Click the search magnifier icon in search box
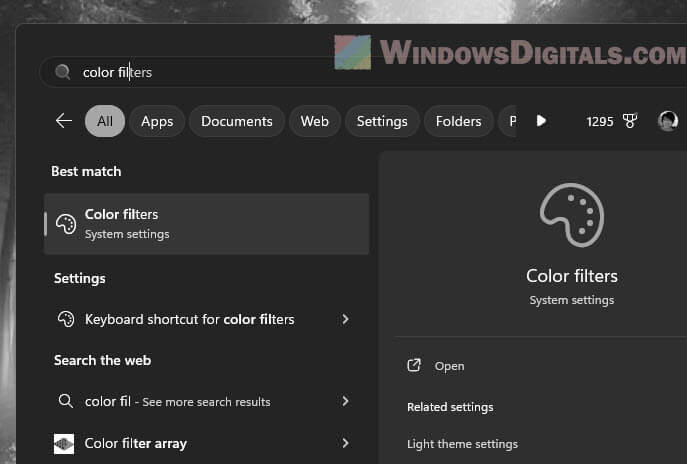Screen dimensions: 687x464 pyautogui.click(x=63, y=72)
